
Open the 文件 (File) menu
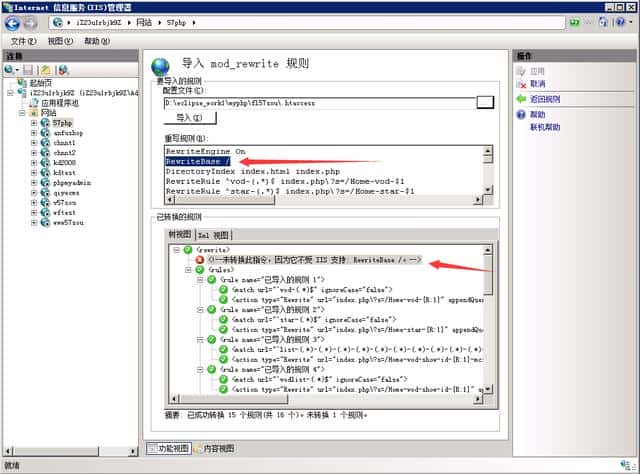click(x=23, y=41)
